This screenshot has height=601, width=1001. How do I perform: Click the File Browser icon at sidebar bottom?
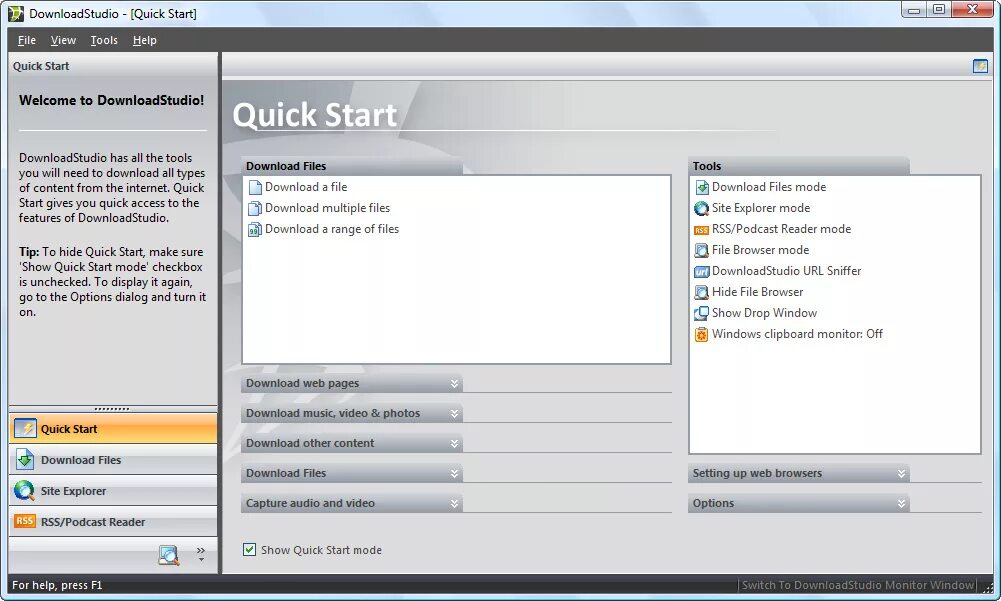click(169, 554)
